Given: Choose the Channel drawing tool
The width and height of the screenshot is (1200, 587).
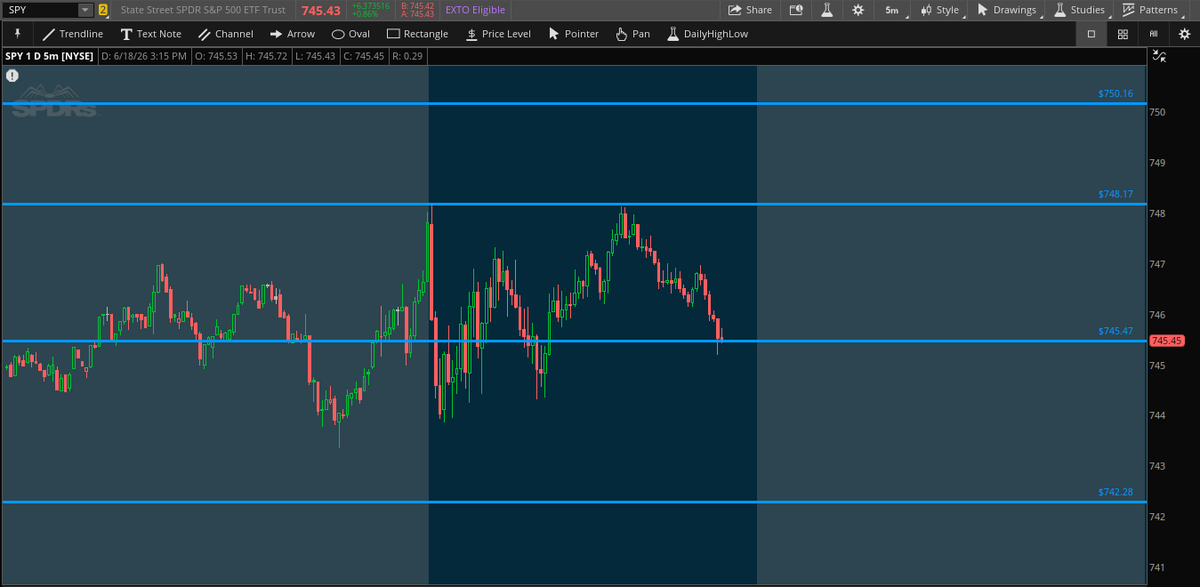Looking at the screenshot, I should pos(225,34).
